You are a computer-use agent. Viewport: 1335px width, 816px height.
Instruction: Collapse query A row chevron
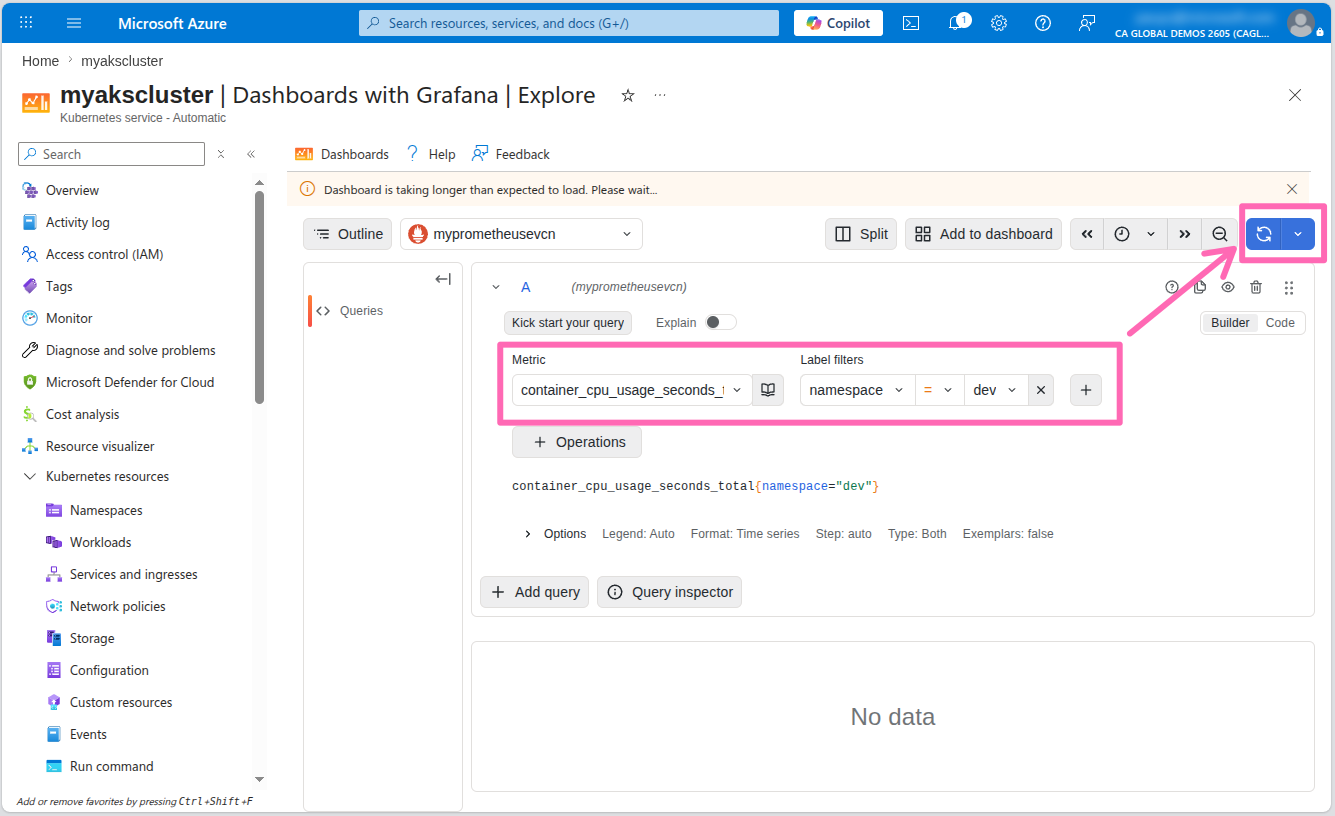pos(496,287)
